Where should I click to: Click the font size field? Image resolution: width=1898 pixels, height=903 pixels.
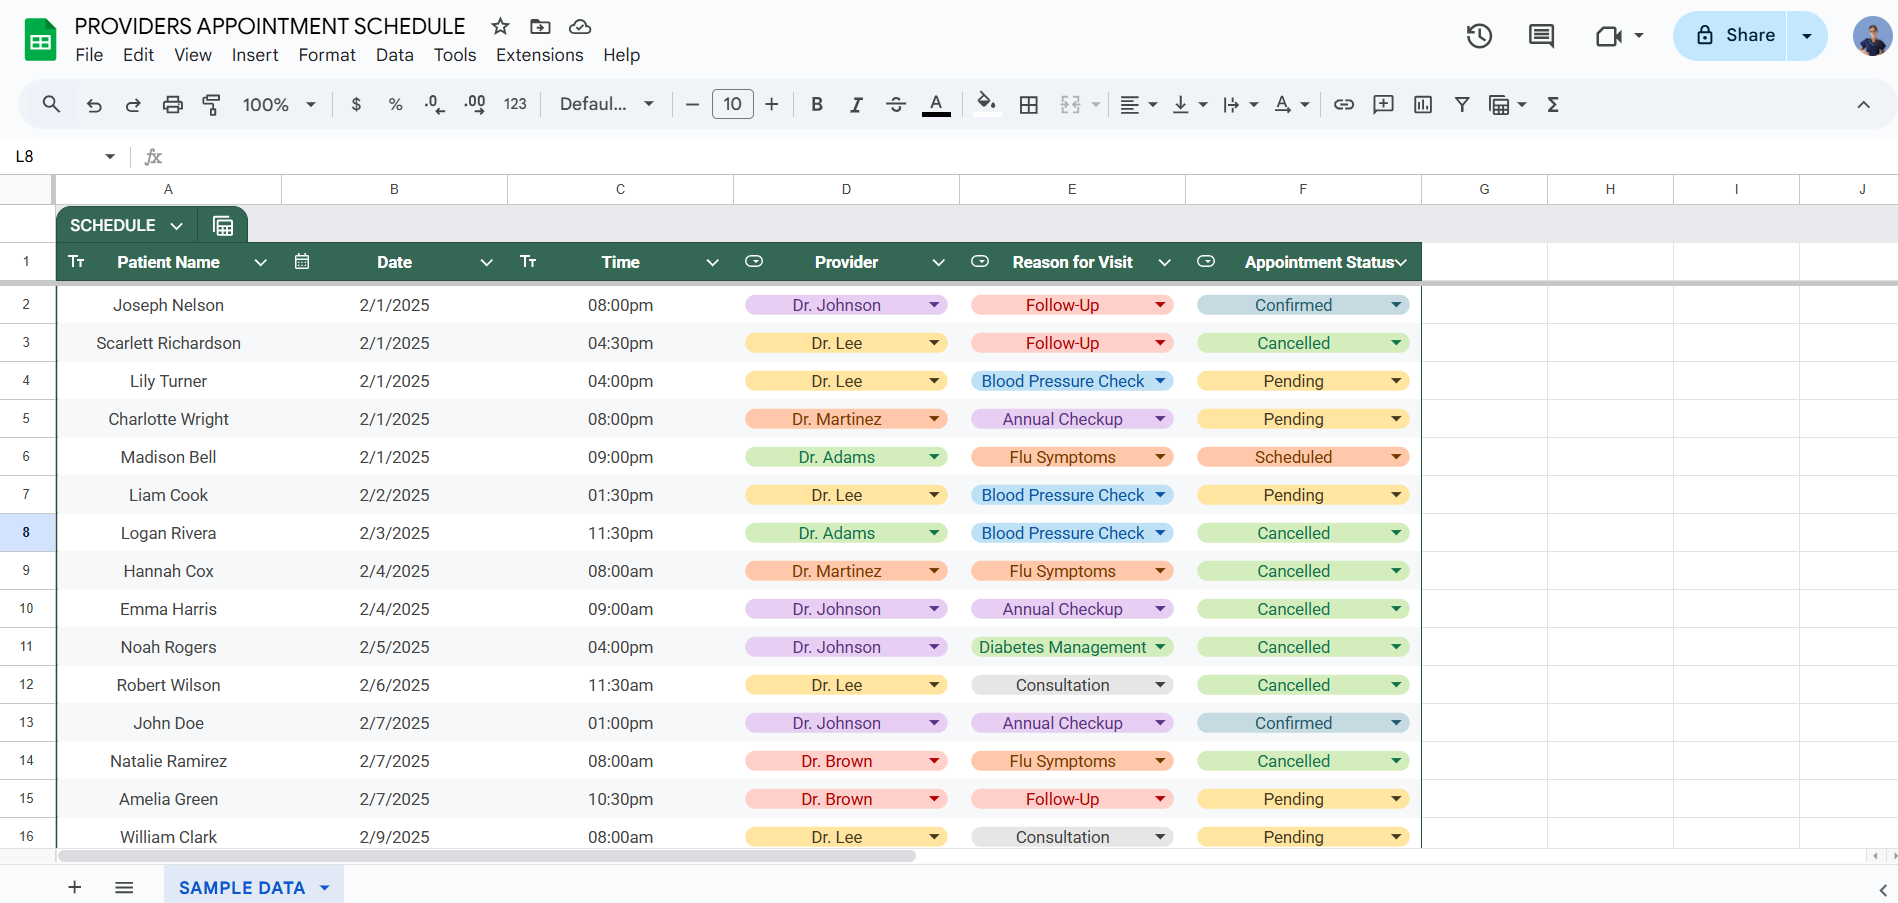[x=732, y=104]
